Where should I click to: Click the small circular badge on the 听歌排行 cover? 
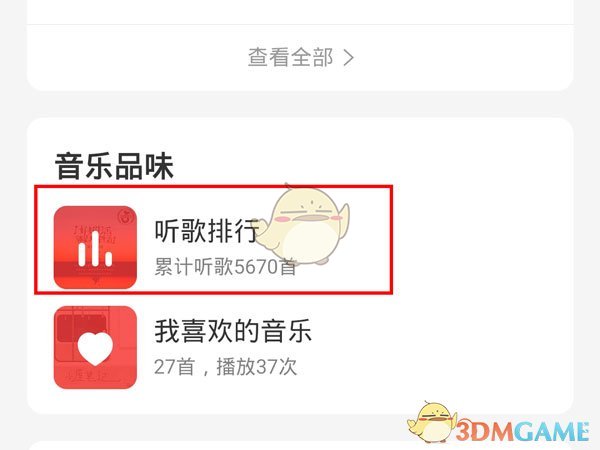(x=126, y=217)
